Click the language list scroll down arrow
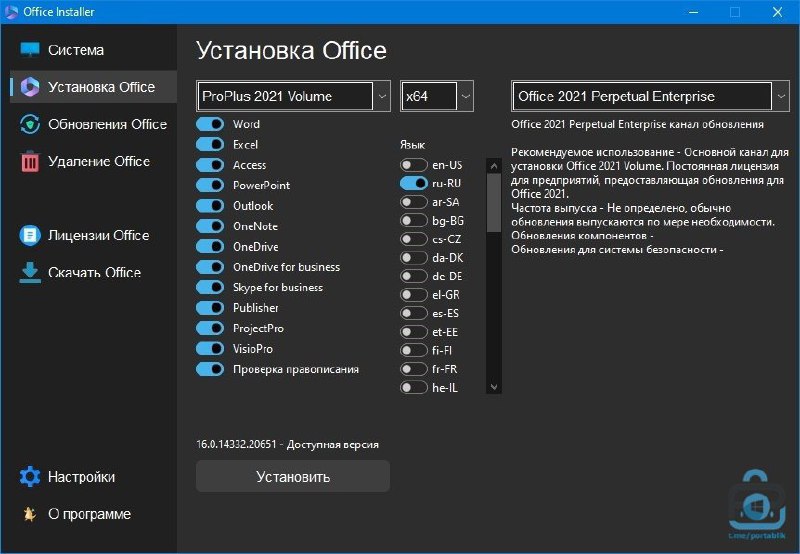Screen dimensions: 800x554 coord(493,387)
